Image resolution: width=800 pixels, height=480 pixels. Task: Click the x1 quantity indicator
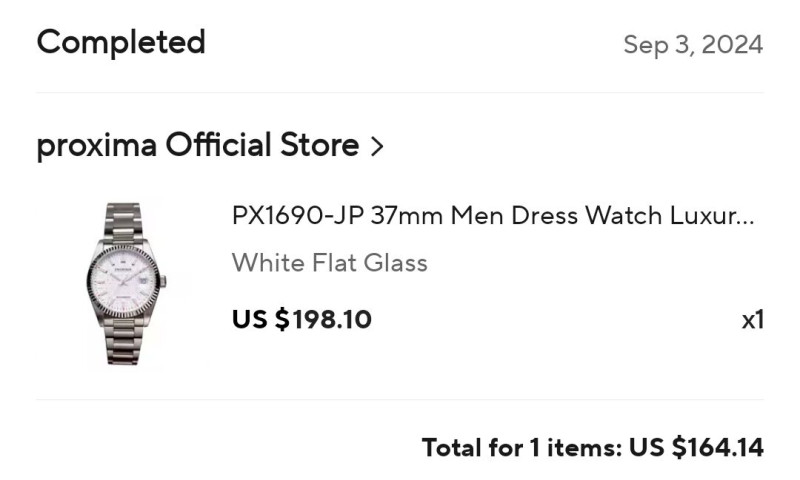(x=752, y=320)
